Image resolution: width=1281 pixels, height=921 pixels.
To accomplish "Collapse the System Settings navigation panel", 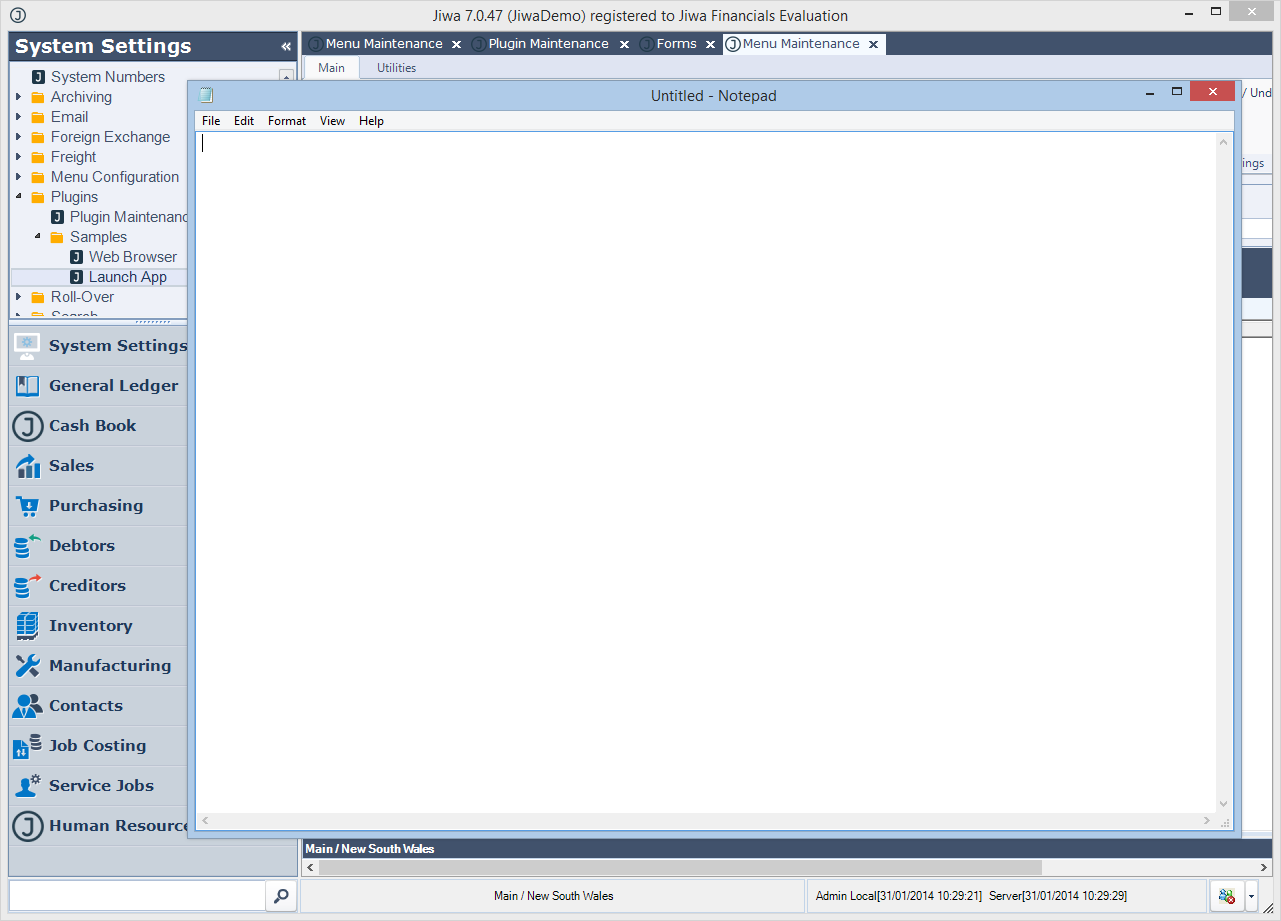I will point(286,47).
